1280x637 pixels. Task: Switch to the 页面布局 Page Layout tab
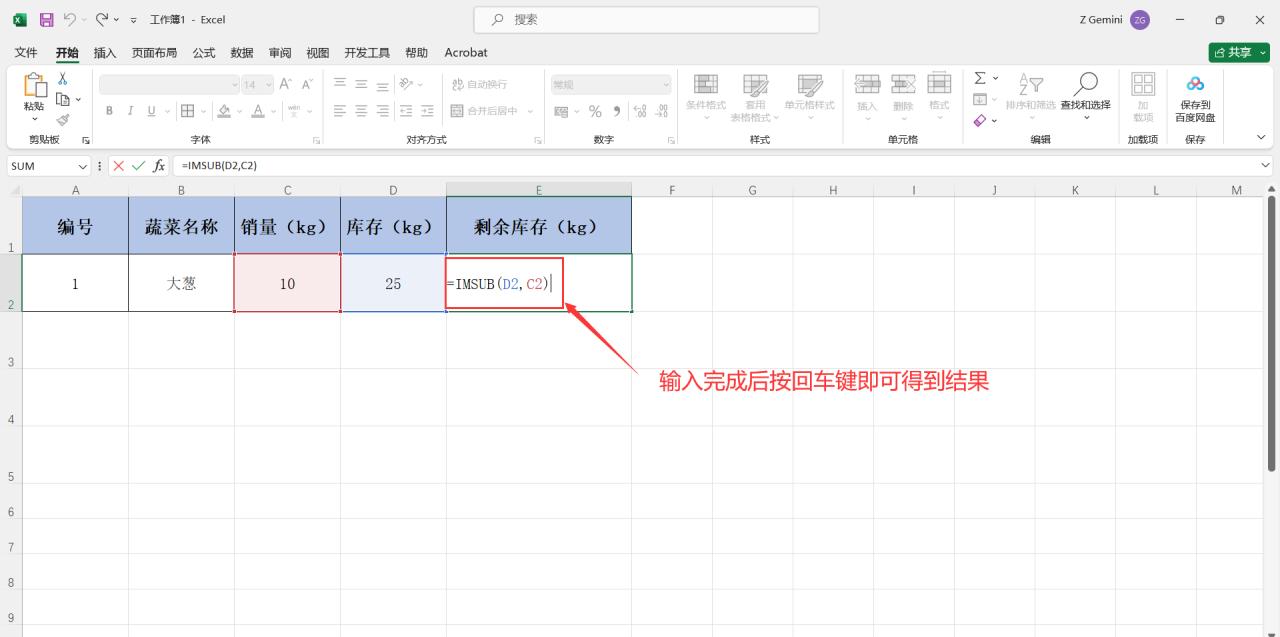coord(154,52)
